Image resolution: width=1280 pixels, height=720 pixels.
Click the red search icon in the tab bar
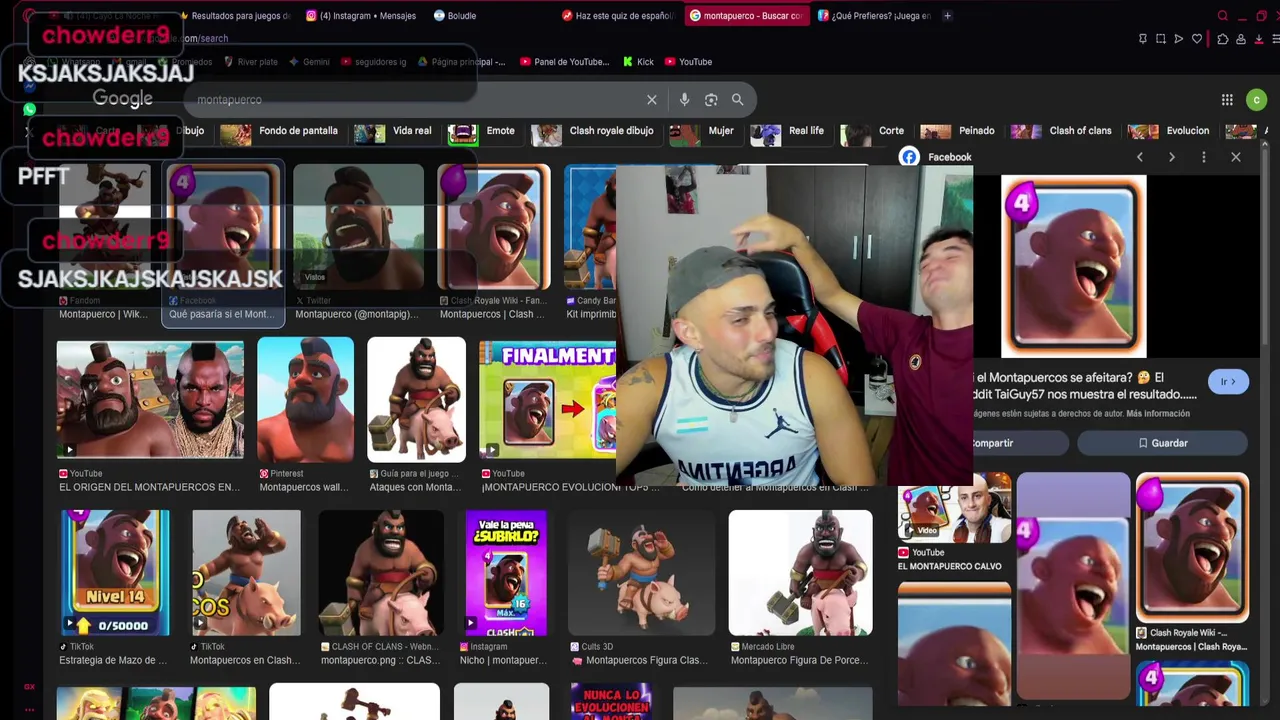coord(1222,16)
